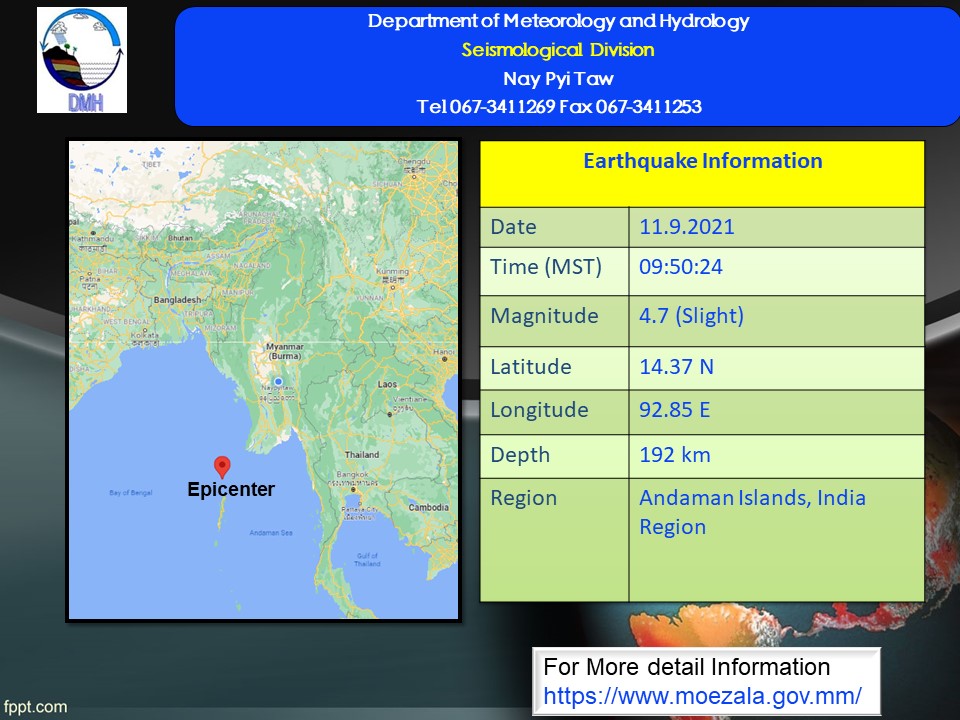Click the 'Epicenter' label on map

coord(231,489)
